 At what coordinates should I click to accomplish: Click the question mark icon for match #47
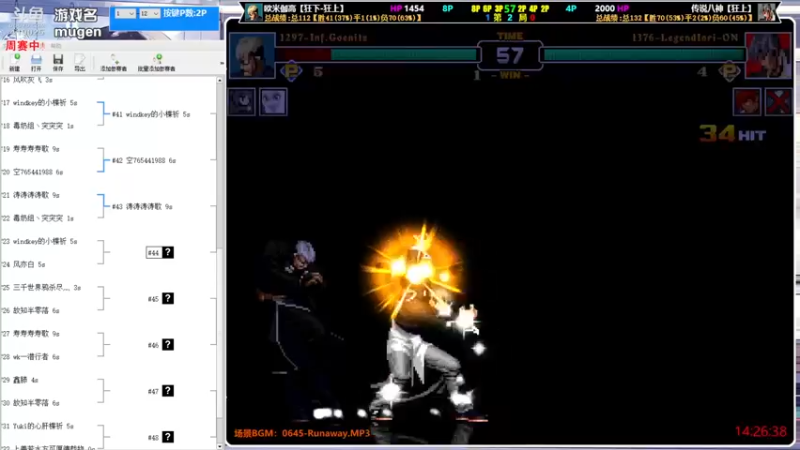168,391
